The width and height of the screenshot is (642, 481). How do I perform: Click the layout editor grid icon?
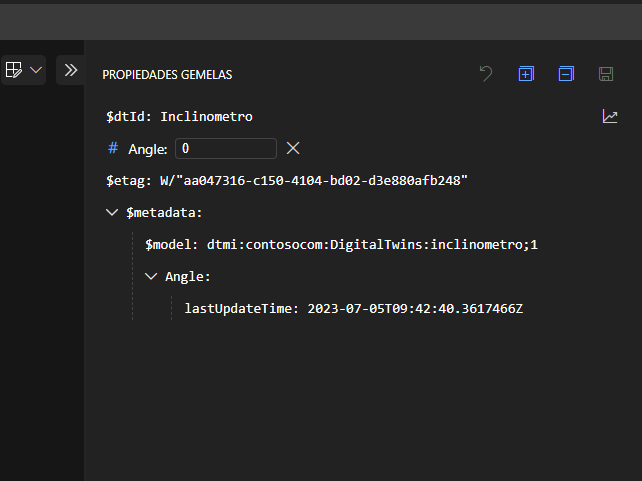14,70
